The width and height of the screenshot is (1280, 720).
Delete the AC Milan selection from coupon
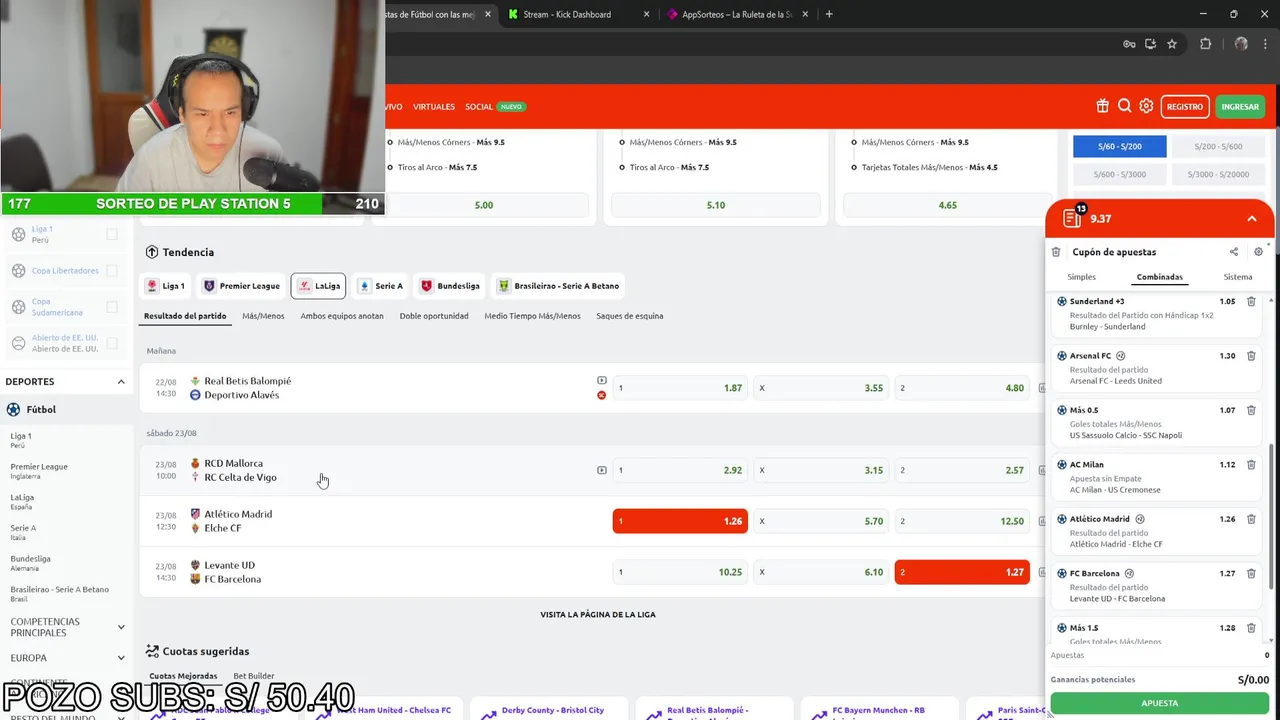pyautogui.click(x=1251, y=465)
